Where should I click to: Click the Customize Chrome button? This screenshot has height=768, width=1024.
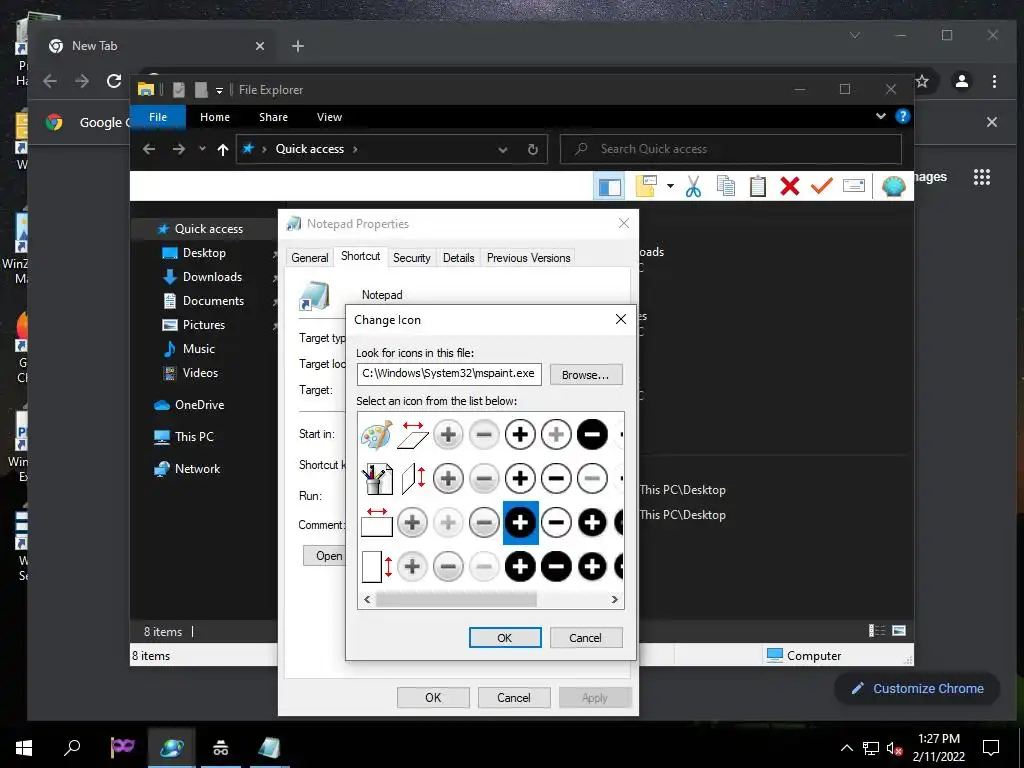917,688
